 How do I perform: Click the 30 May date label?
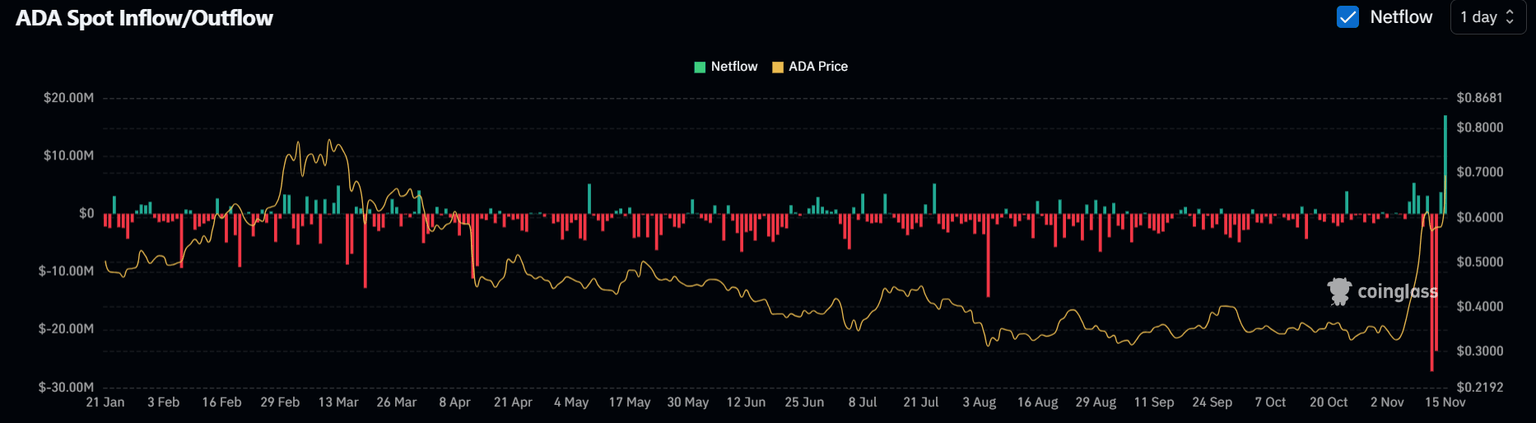point(688,402)
